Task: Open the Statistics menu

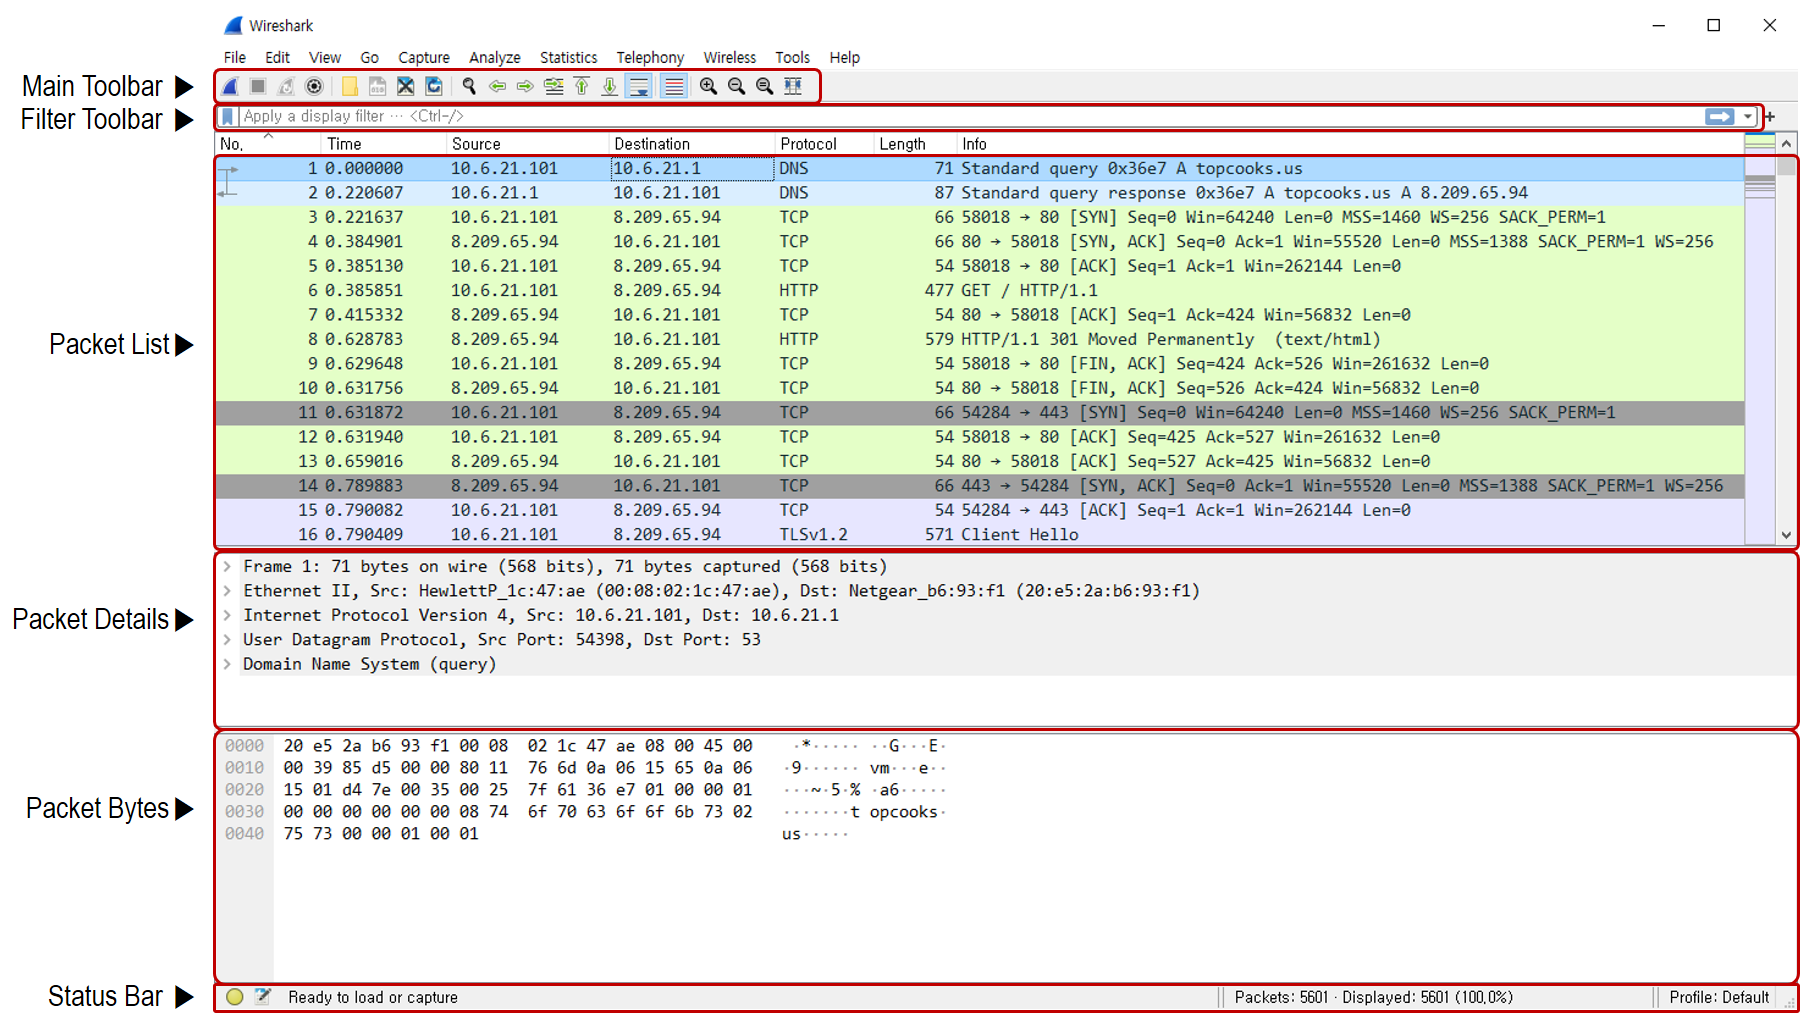Action: click(568, 58)
